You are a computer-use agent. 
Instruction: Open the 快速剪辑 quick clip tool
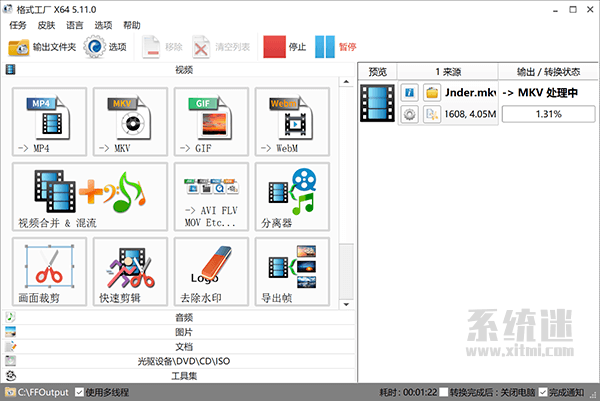[x=130, y=271]
